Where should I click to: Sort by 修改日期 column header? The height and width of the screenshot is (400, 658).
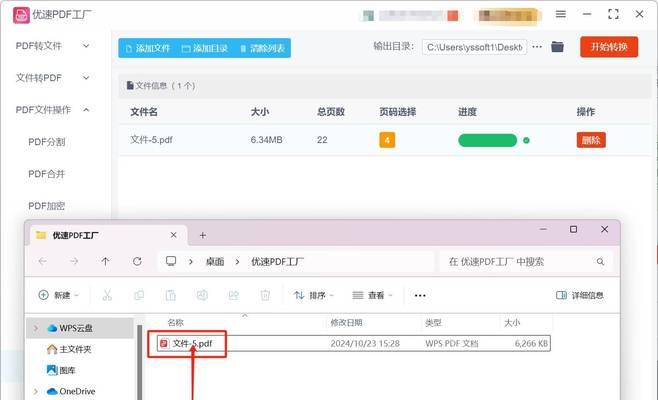point(346,323)
